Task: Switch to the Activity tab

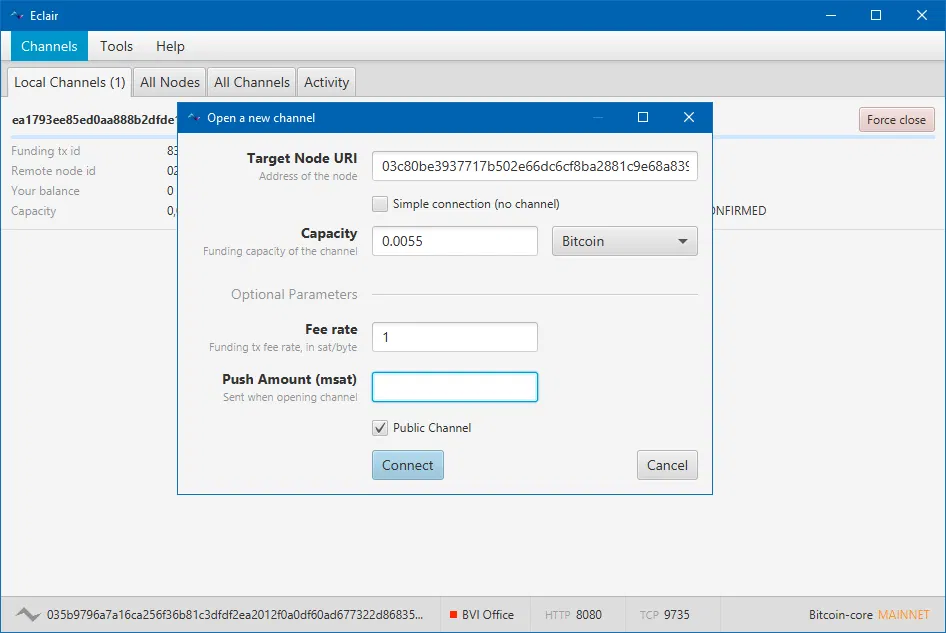Action: point(326,82)
